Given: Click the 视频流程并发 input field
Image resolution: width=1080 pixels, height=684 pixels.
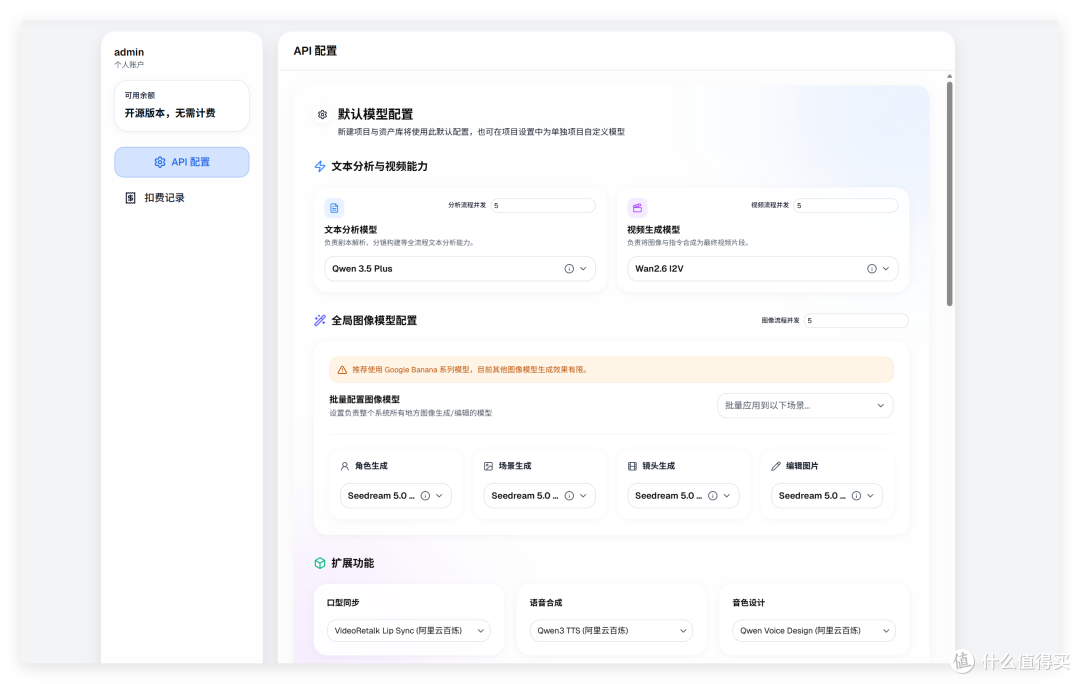Looking at the screenshot, I should point(846,205).
